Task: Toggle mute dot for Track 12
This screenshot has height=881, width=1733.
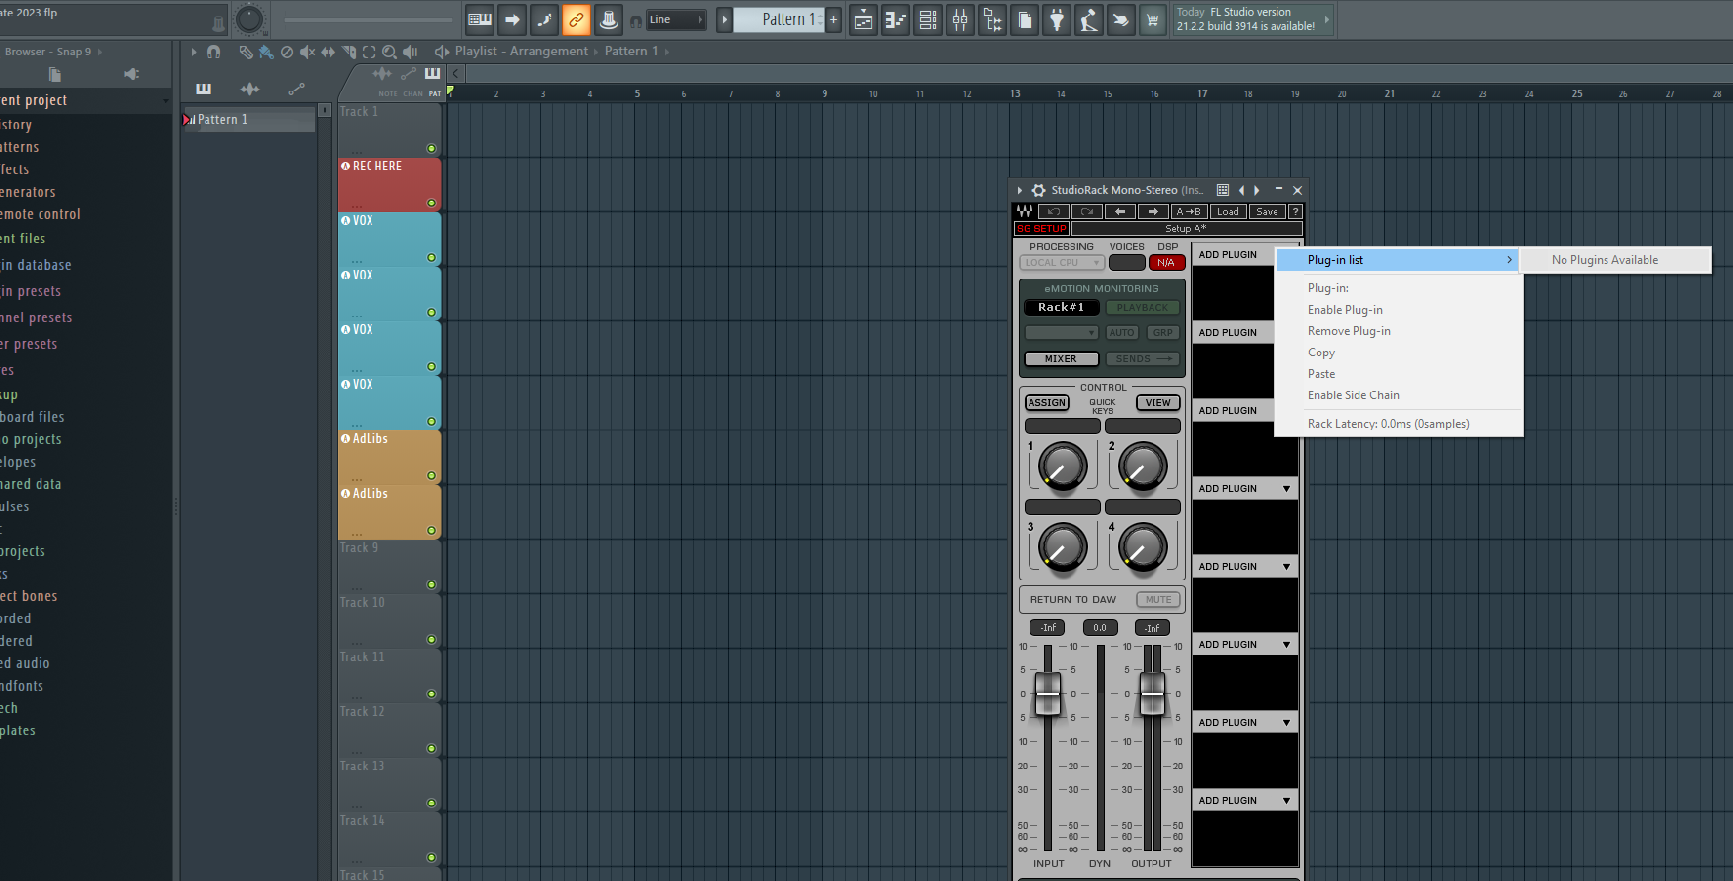Action: (432, 748)
